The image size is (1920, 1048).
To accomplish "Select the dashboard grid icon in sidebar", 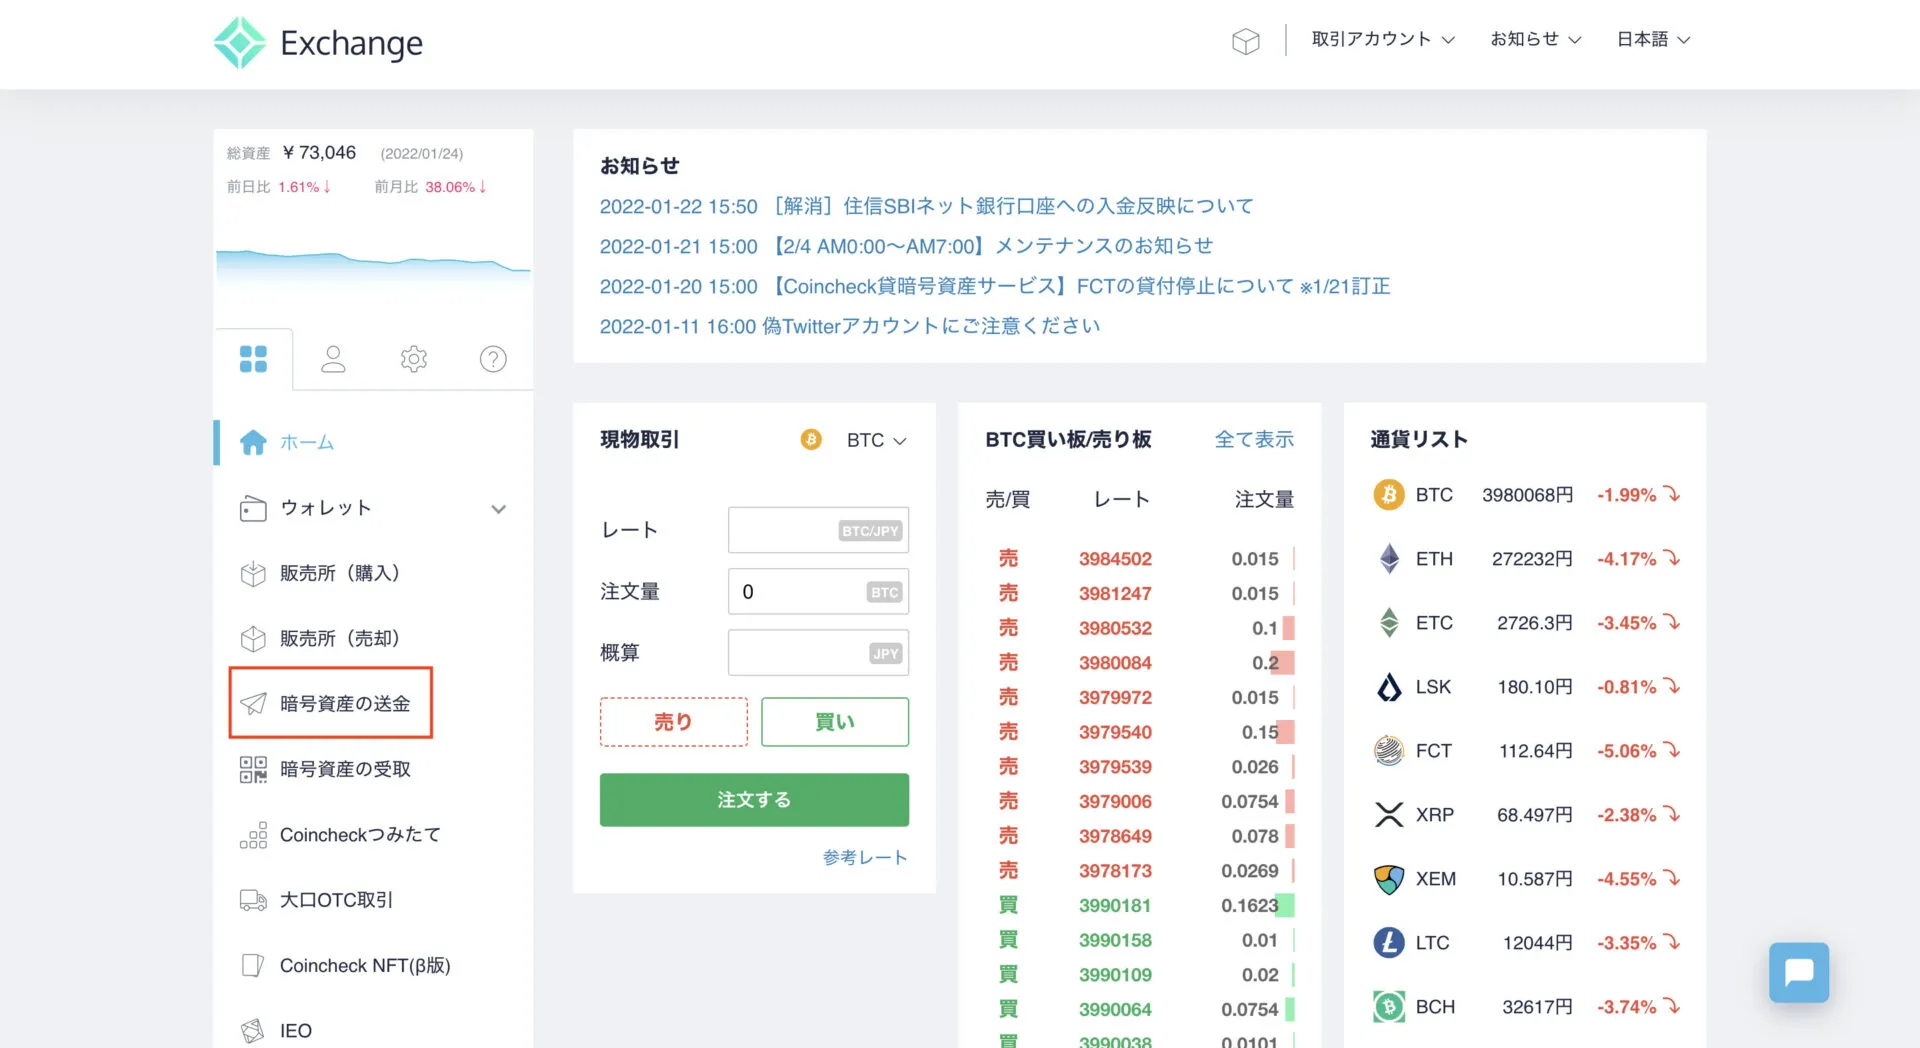I will pyautogui.click(x=253, y=358).
